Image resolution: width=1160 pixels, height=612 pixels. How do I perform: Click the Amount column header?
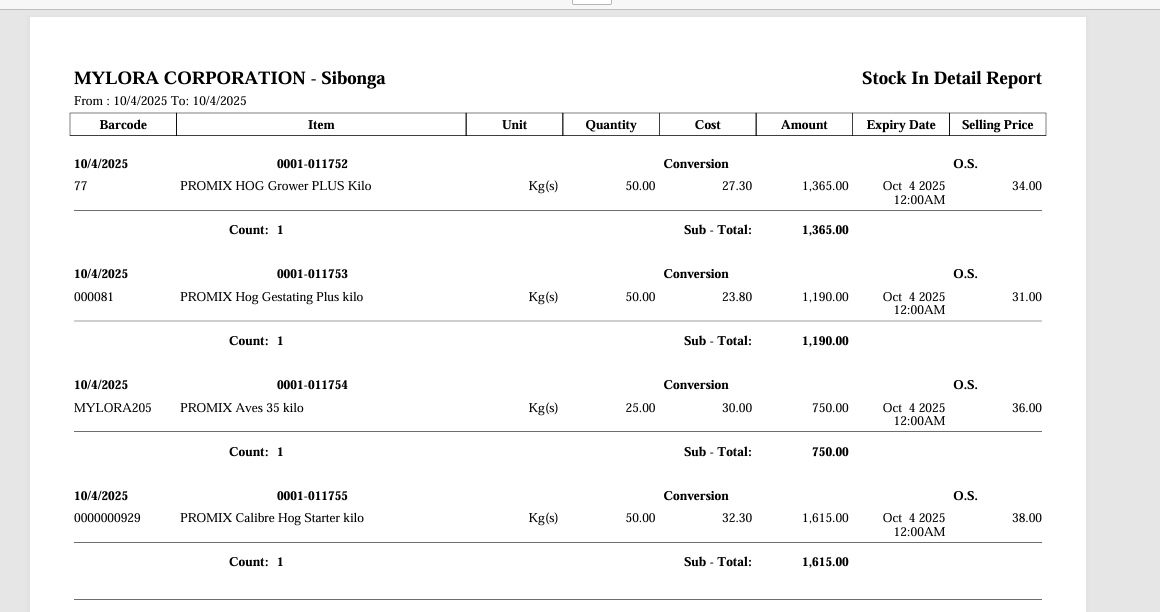(x=804, y=125)
